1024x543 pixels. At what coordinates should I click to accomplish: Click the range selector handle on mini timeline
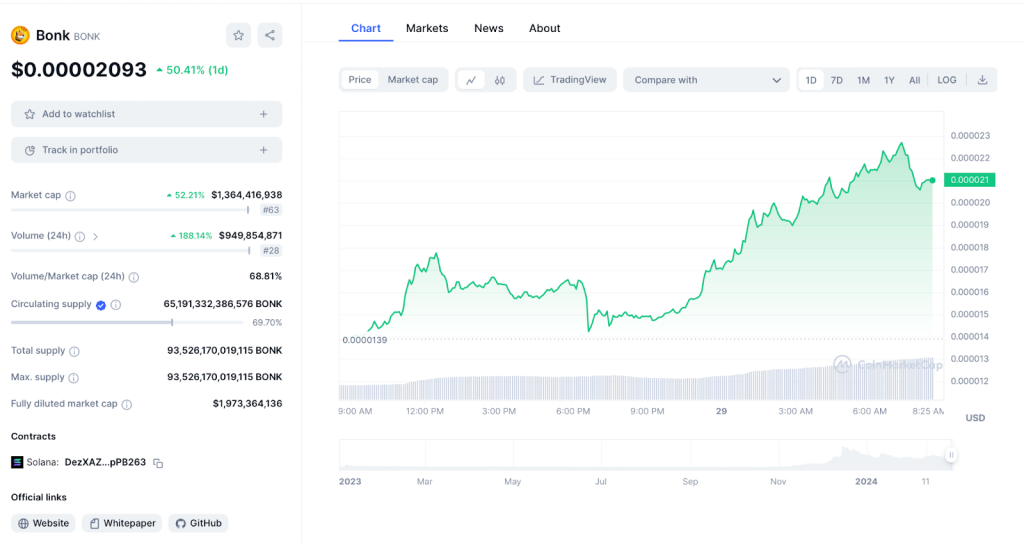[951, 455]
